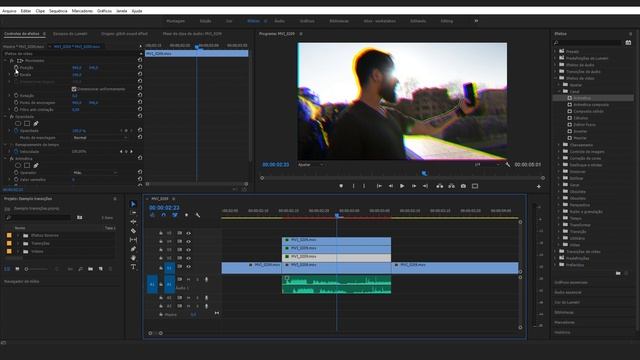640x360 pixels.
Task: Click the rectangle mask icon under Opacidade
Action: 27,123
